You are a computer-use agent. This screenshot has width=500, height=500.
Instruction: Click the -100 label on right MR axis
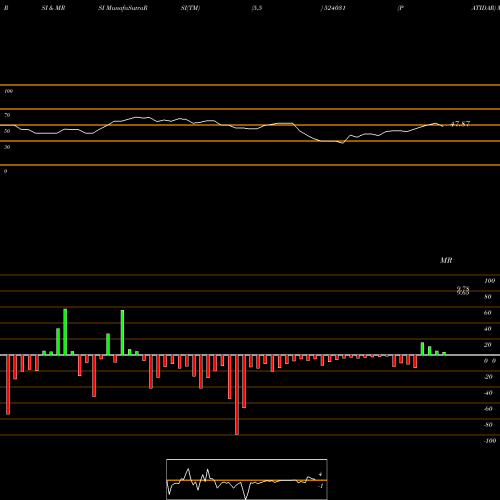point(490,441)
